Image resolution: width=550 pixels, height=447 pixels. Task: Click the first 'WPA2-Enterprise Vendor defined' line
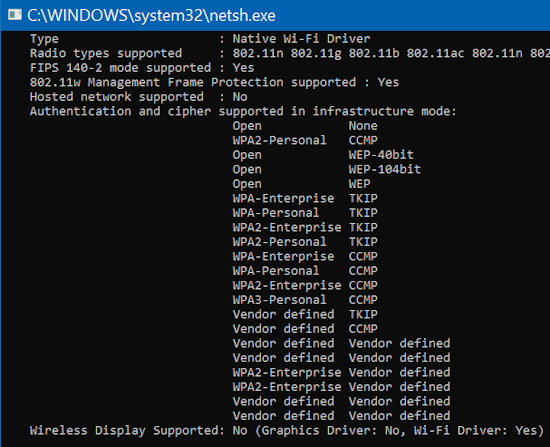click(x=341, y=372)
